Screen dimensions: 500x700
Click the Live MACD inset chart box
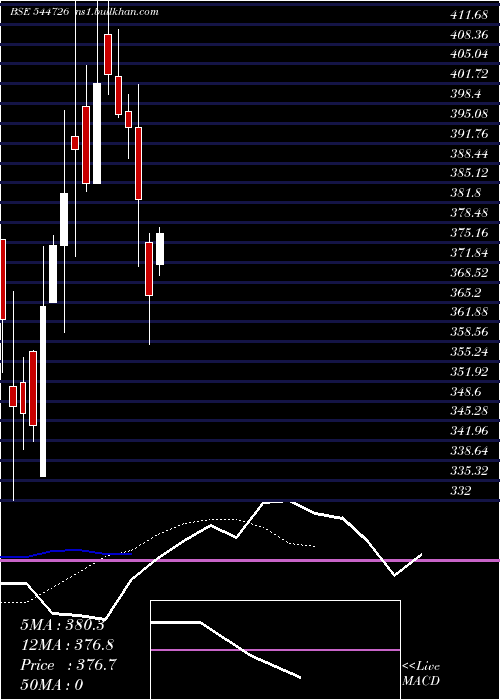coord(275,650)
